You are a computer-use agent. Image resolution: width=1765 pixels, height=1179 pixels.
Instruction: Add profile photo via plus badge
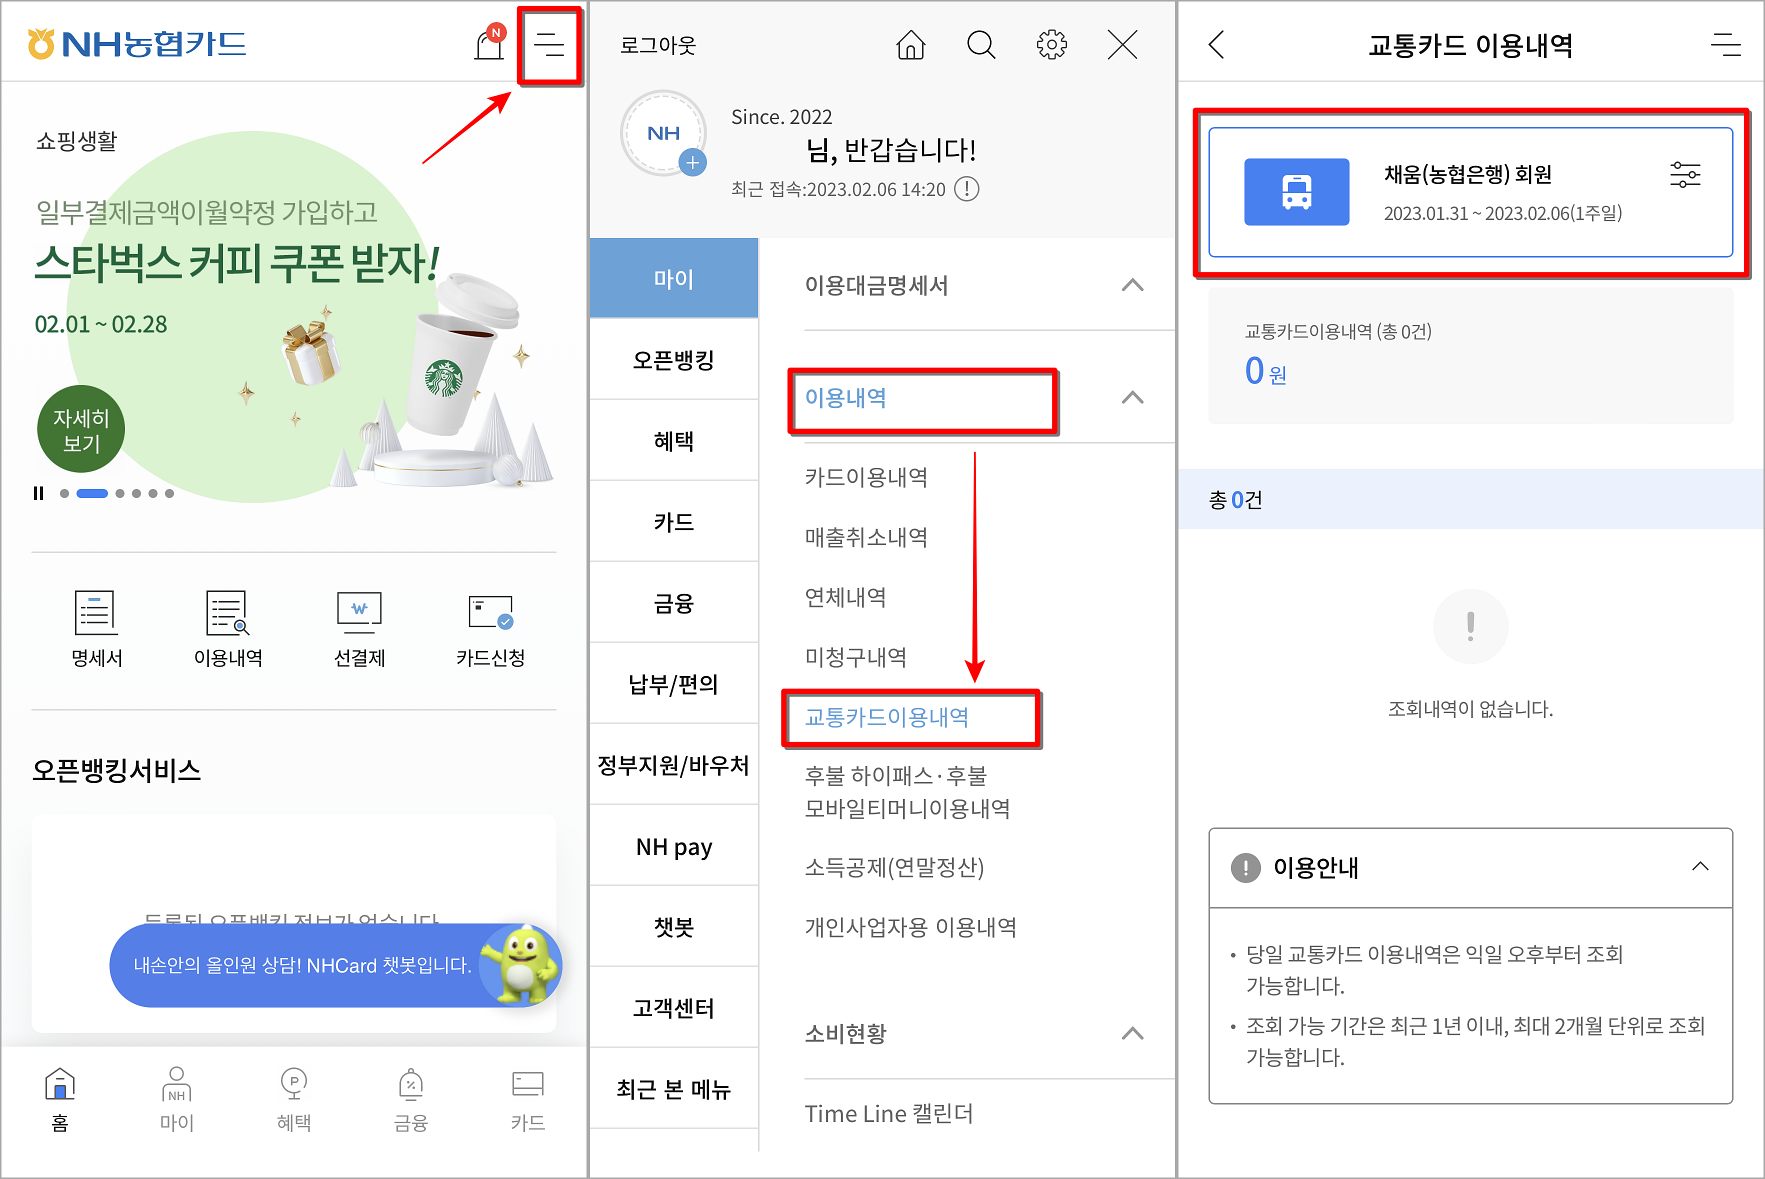point(692,162)
